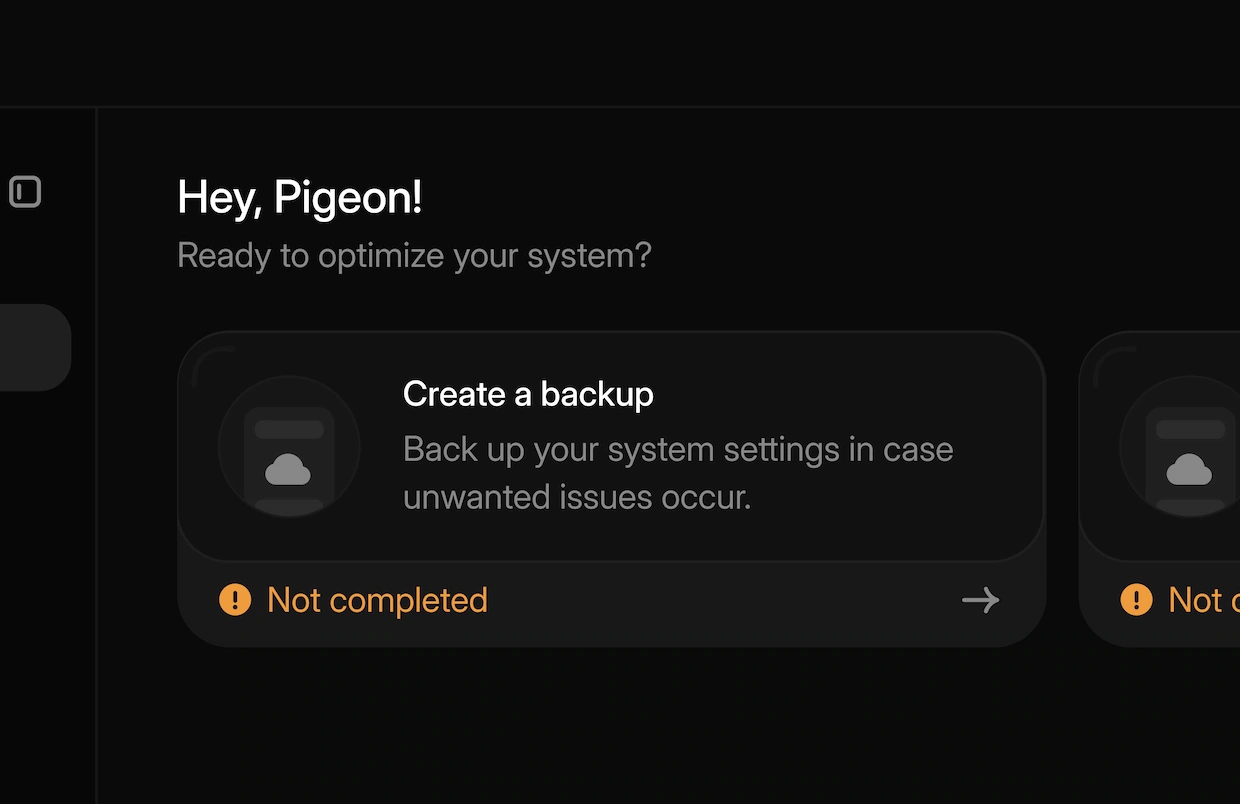Click the cloud icon on the second card
The image size is (1240, 804).
[1189, 468]
